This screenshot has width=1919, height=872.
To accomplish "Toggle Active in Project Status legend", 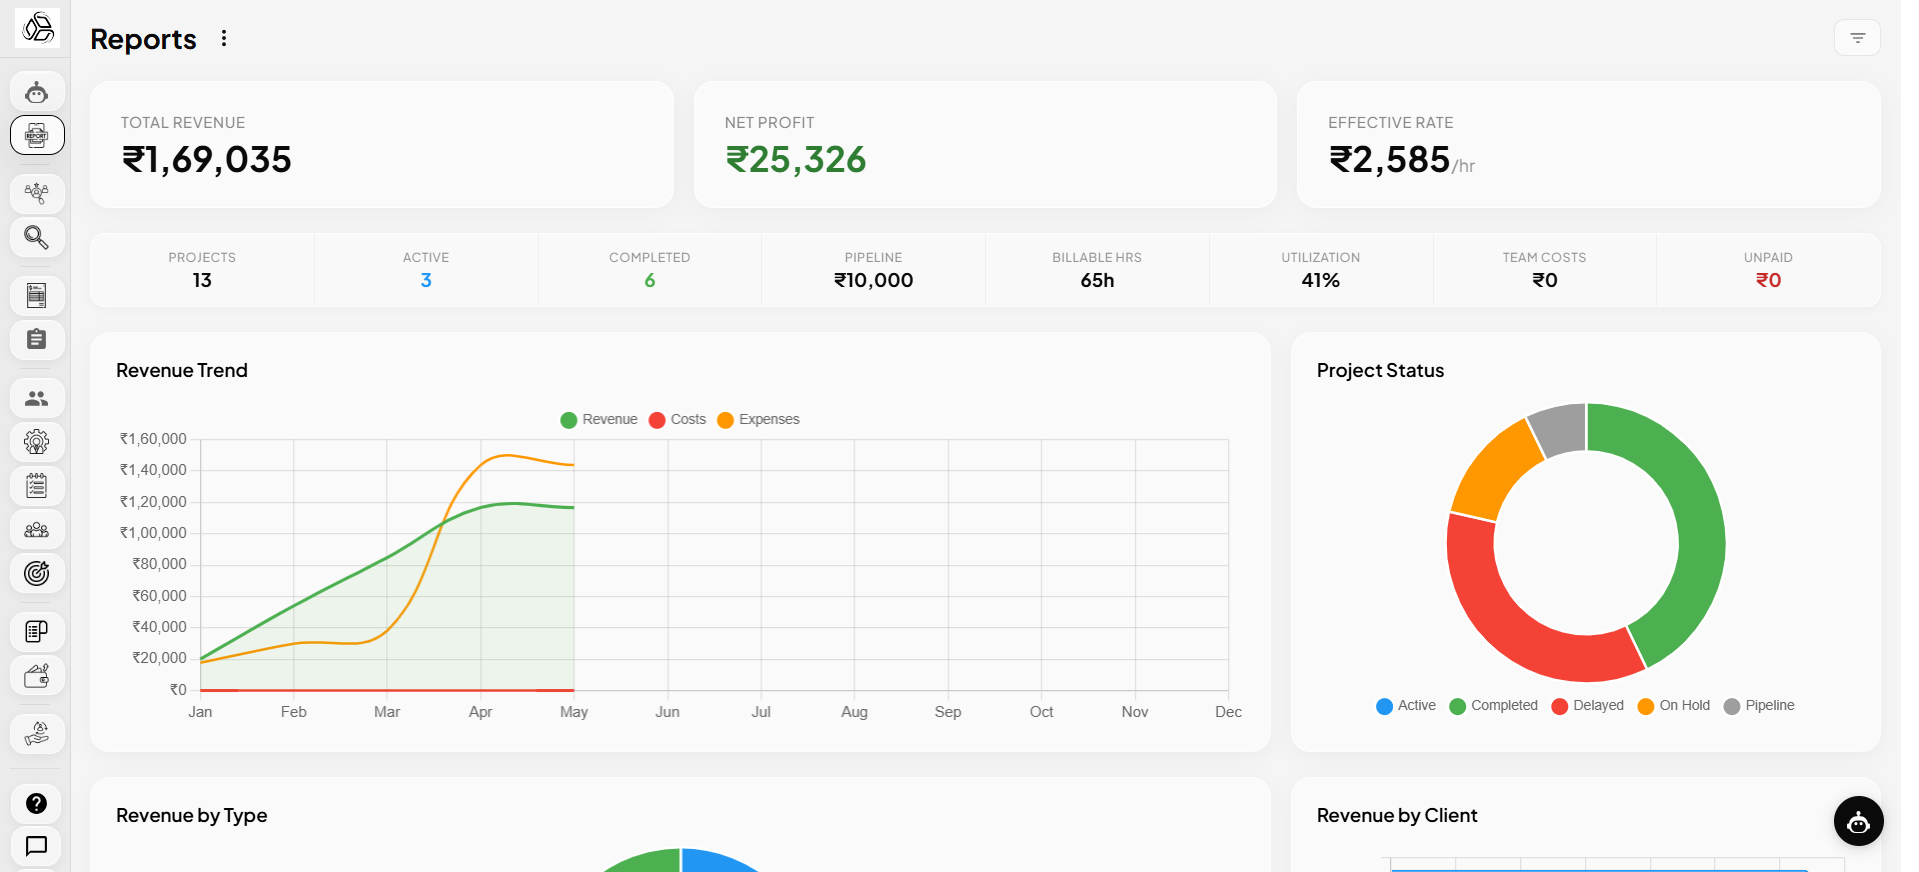I will tap(1406, 706).
